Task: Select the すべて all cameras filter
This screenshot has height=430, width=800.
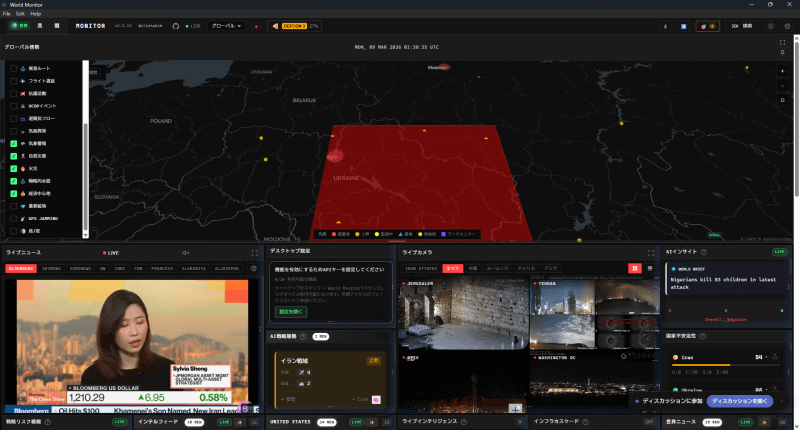Action: 453,268
